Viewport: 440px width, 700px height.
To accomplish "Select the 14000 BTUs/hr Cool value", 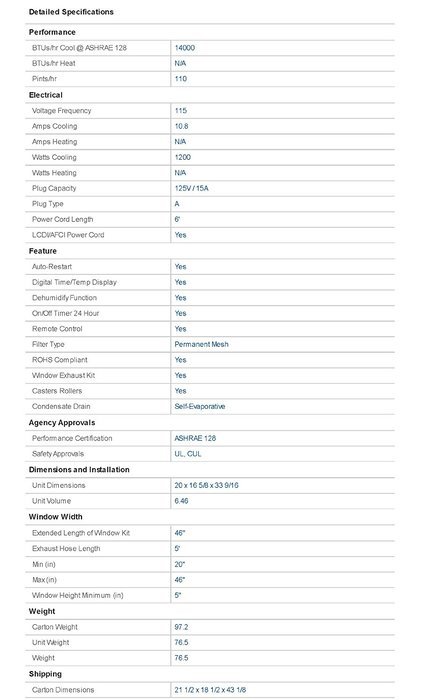I will click(x=184, y=48).
